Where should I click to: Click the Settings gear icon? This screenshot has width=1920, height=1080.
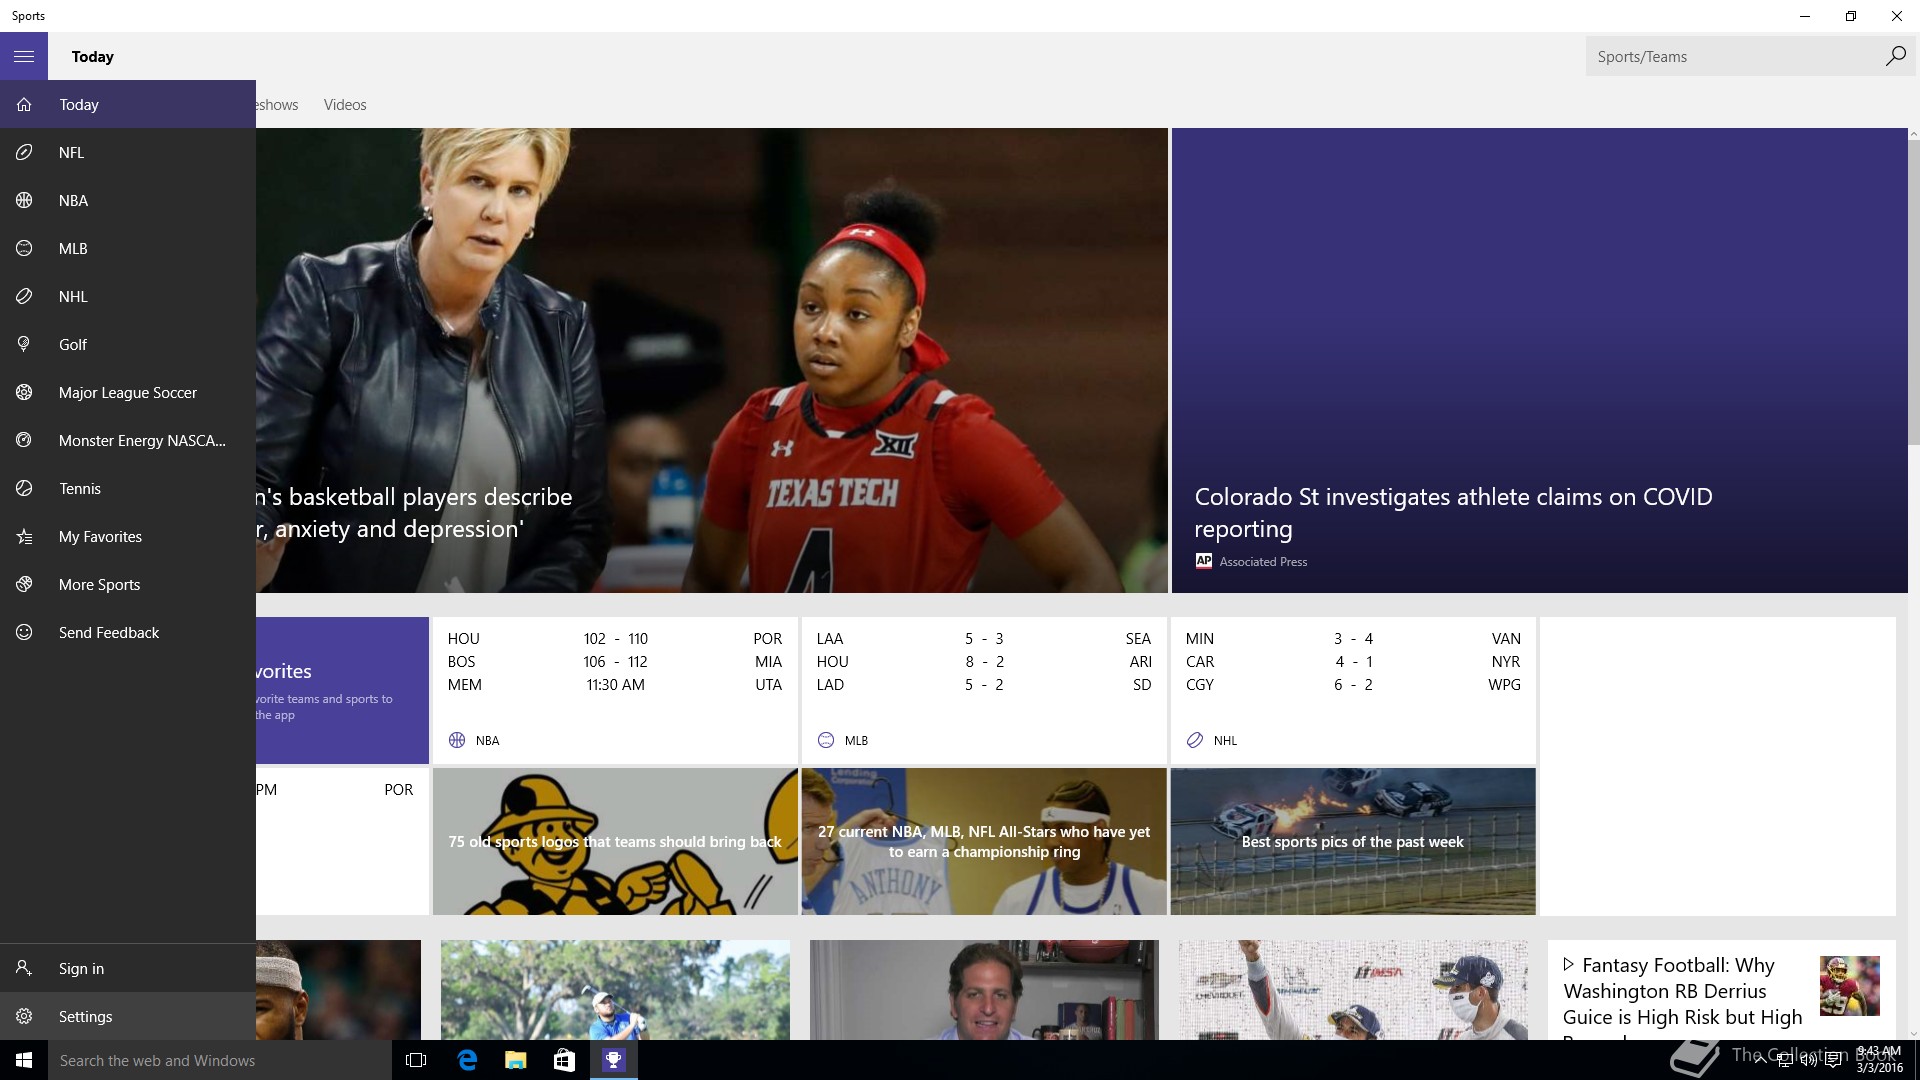[24, 1016]
